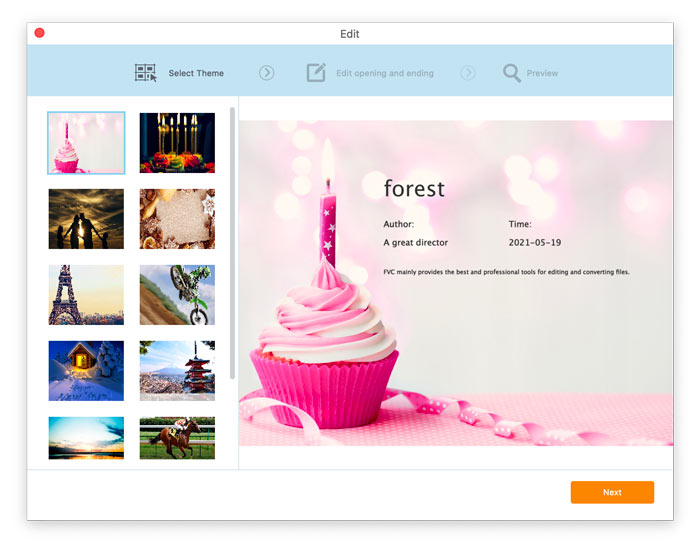This screenshot has height=551, width=700.
Task: Click the arrow circle before Preview
Action: (x=468, y=73)
